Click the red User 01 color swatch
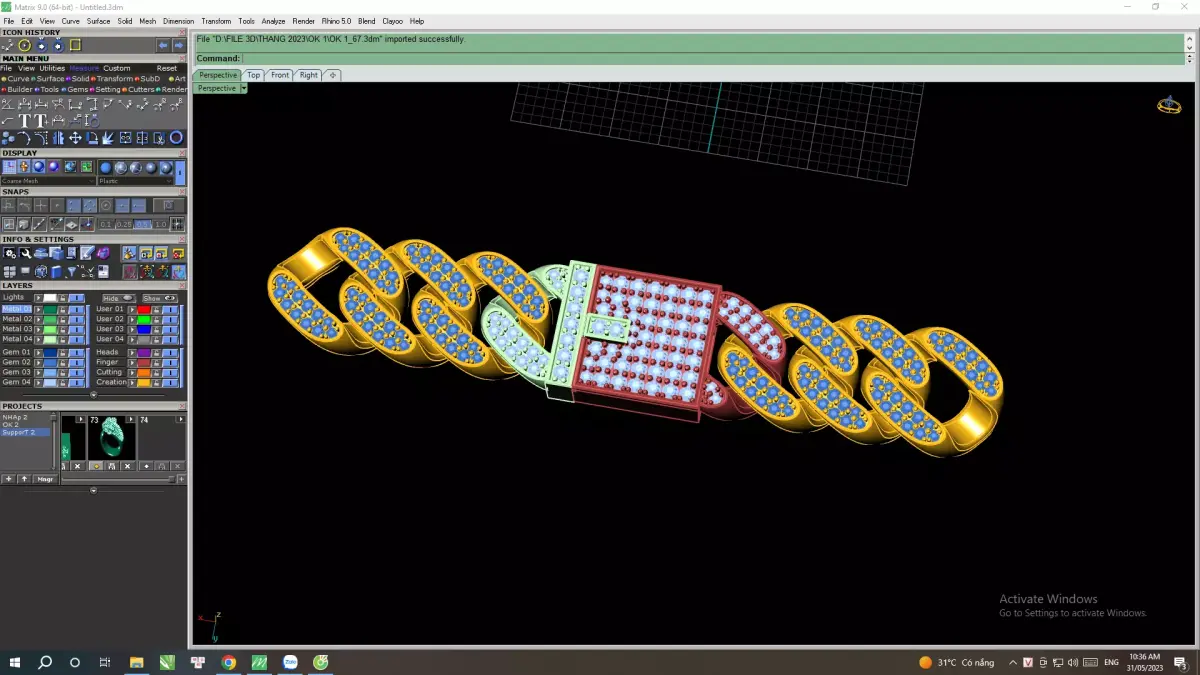The width and height of the screenshot is (1200, 675). pos(144,310)
